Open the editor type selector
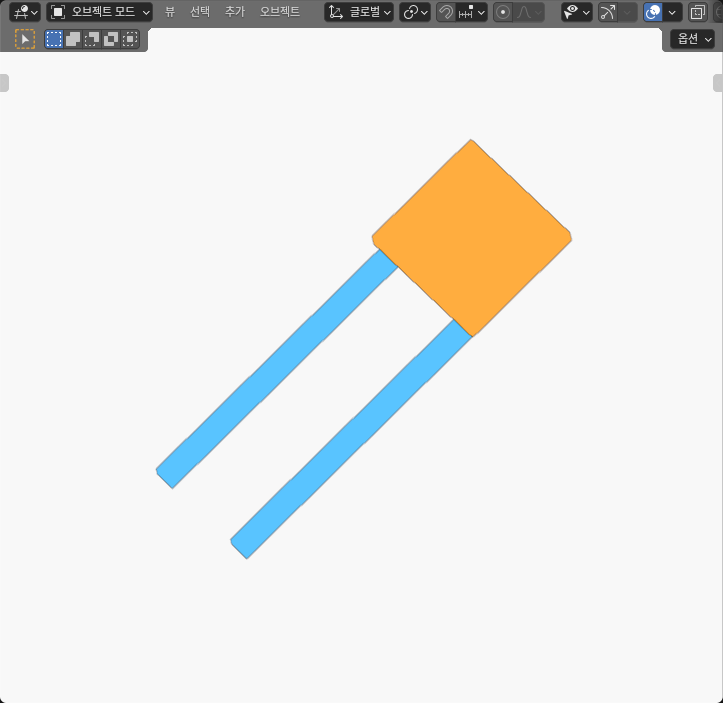723x703 pixels. click(25, 12)
